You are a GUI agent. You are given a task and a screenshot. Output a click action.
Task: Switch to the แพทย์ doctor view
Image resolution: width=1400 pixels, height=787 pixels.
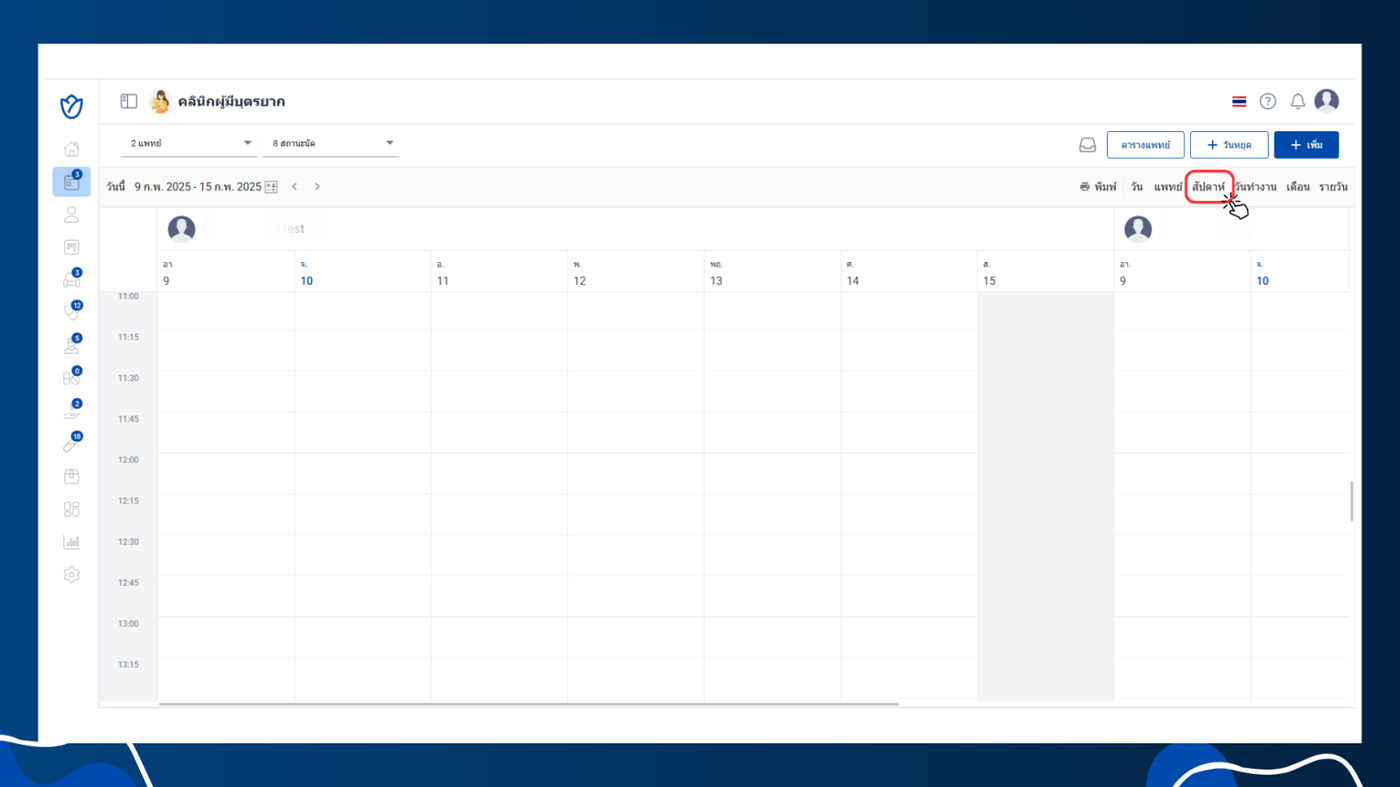coord(1168,187)
